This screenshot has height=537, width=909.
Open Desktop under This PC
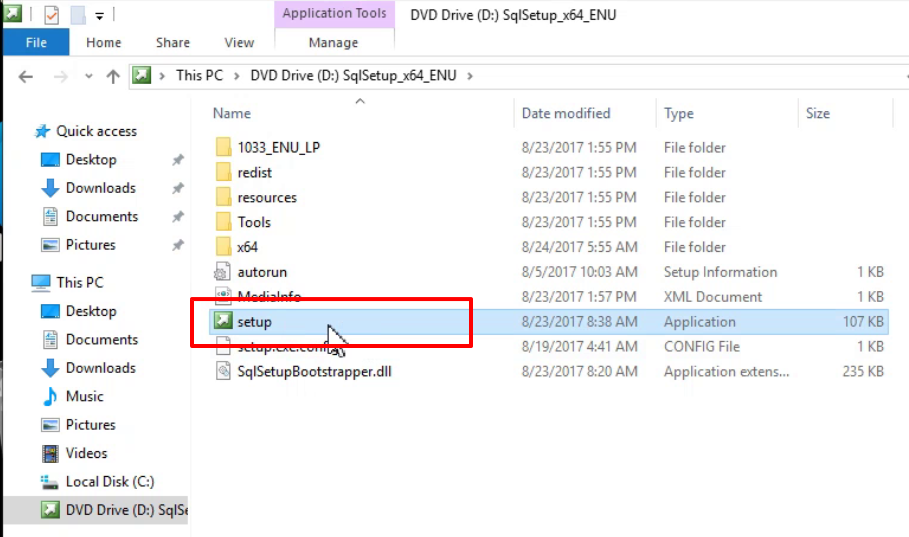click(x=91, y=311)
